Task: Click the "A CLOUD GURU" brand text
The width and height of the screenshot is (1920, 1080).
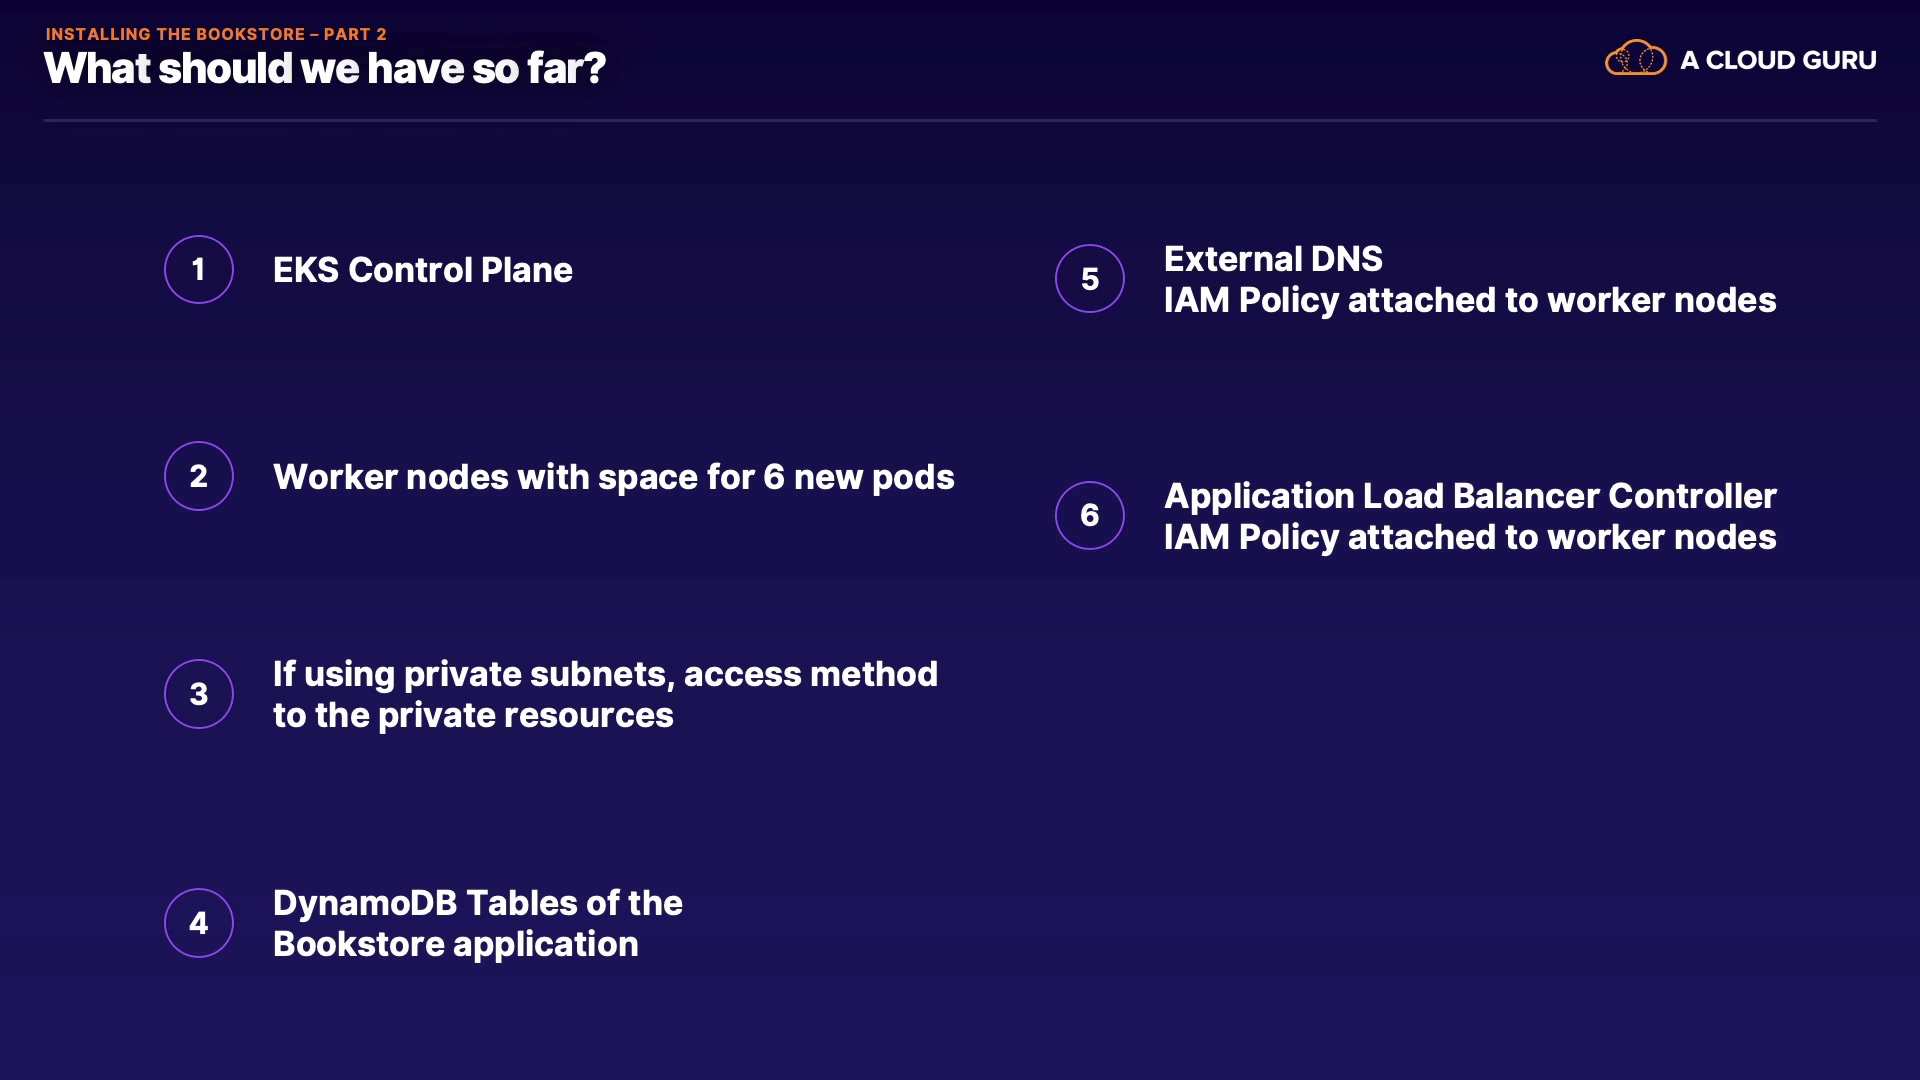Action: [1778, 60]
